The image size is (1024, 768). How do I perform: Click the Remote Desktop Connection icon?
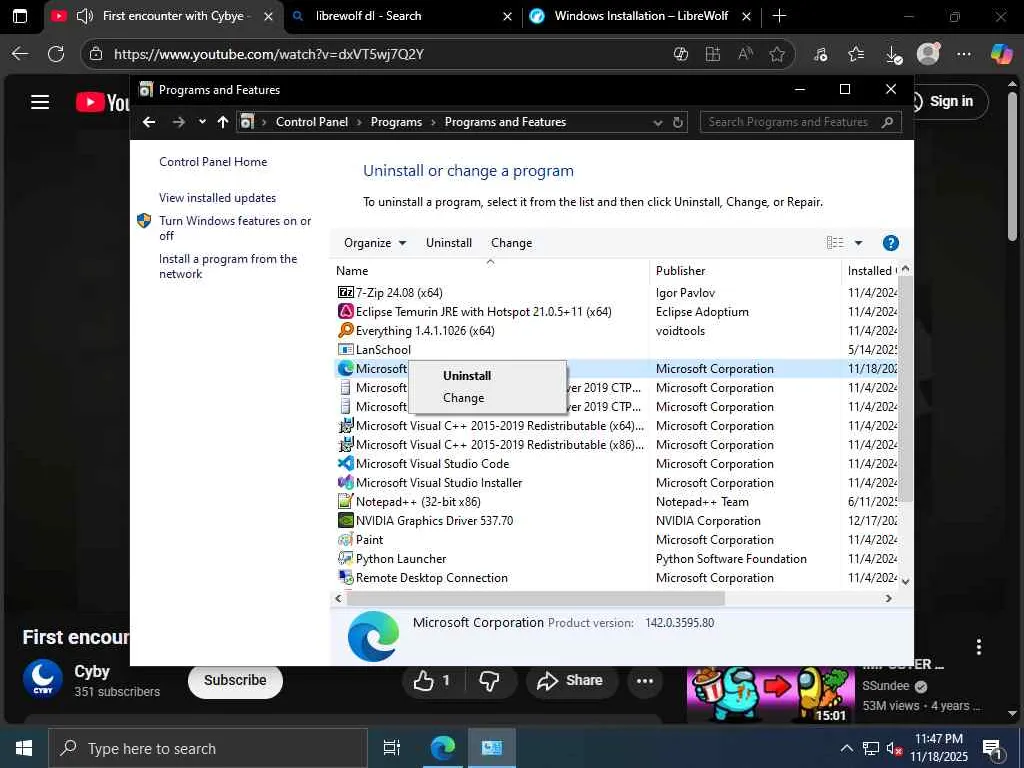[x=345, y=577]
